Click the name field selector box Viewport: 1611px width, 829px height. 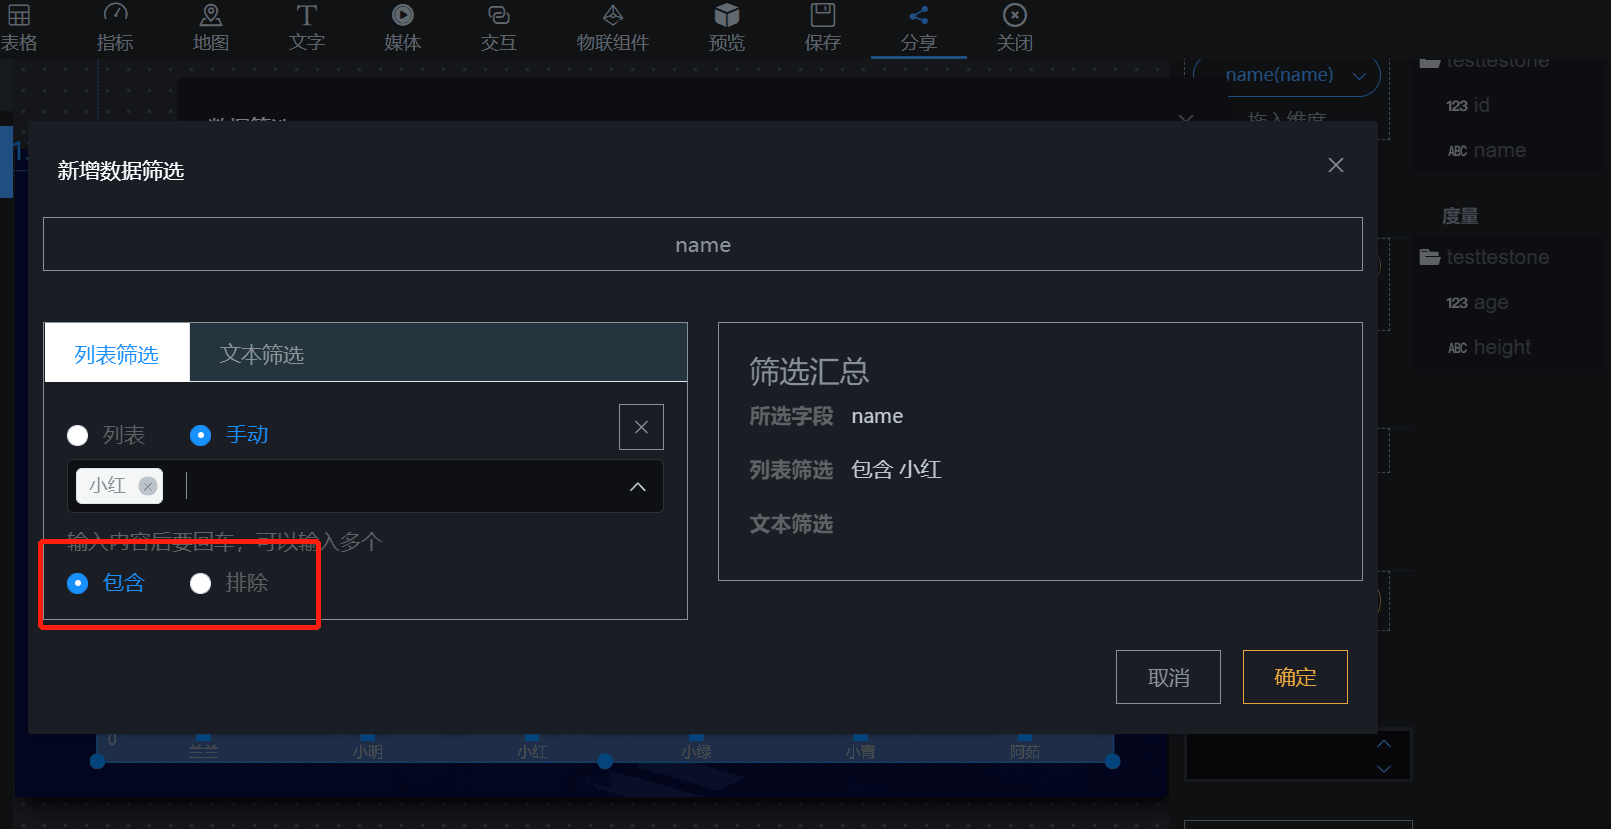point(703,244)
